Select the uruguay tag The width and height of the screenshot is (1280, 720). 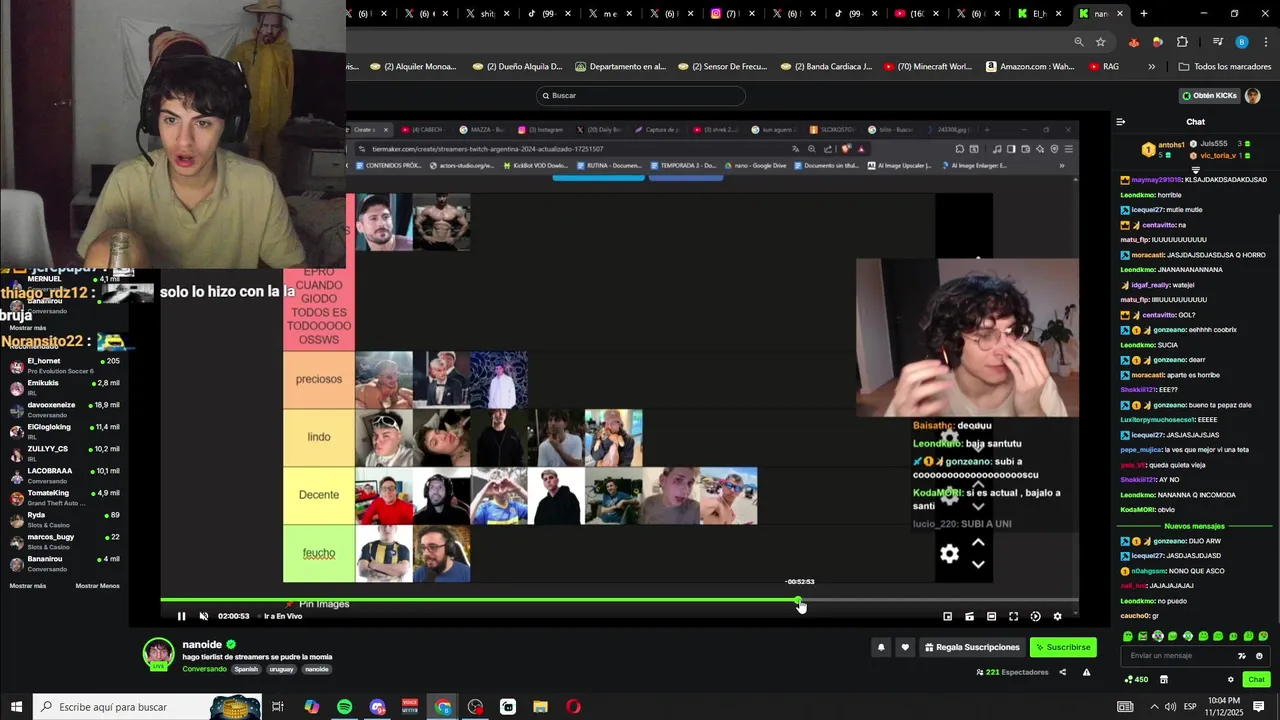281,669
